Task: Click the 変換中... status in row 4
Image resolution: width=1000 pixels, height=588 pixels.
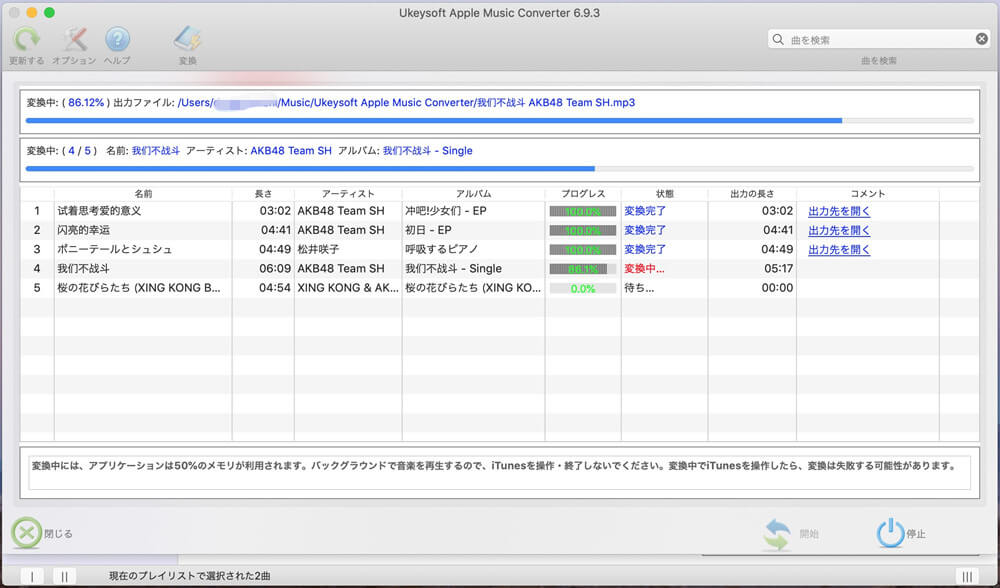Action: point(644,269)
